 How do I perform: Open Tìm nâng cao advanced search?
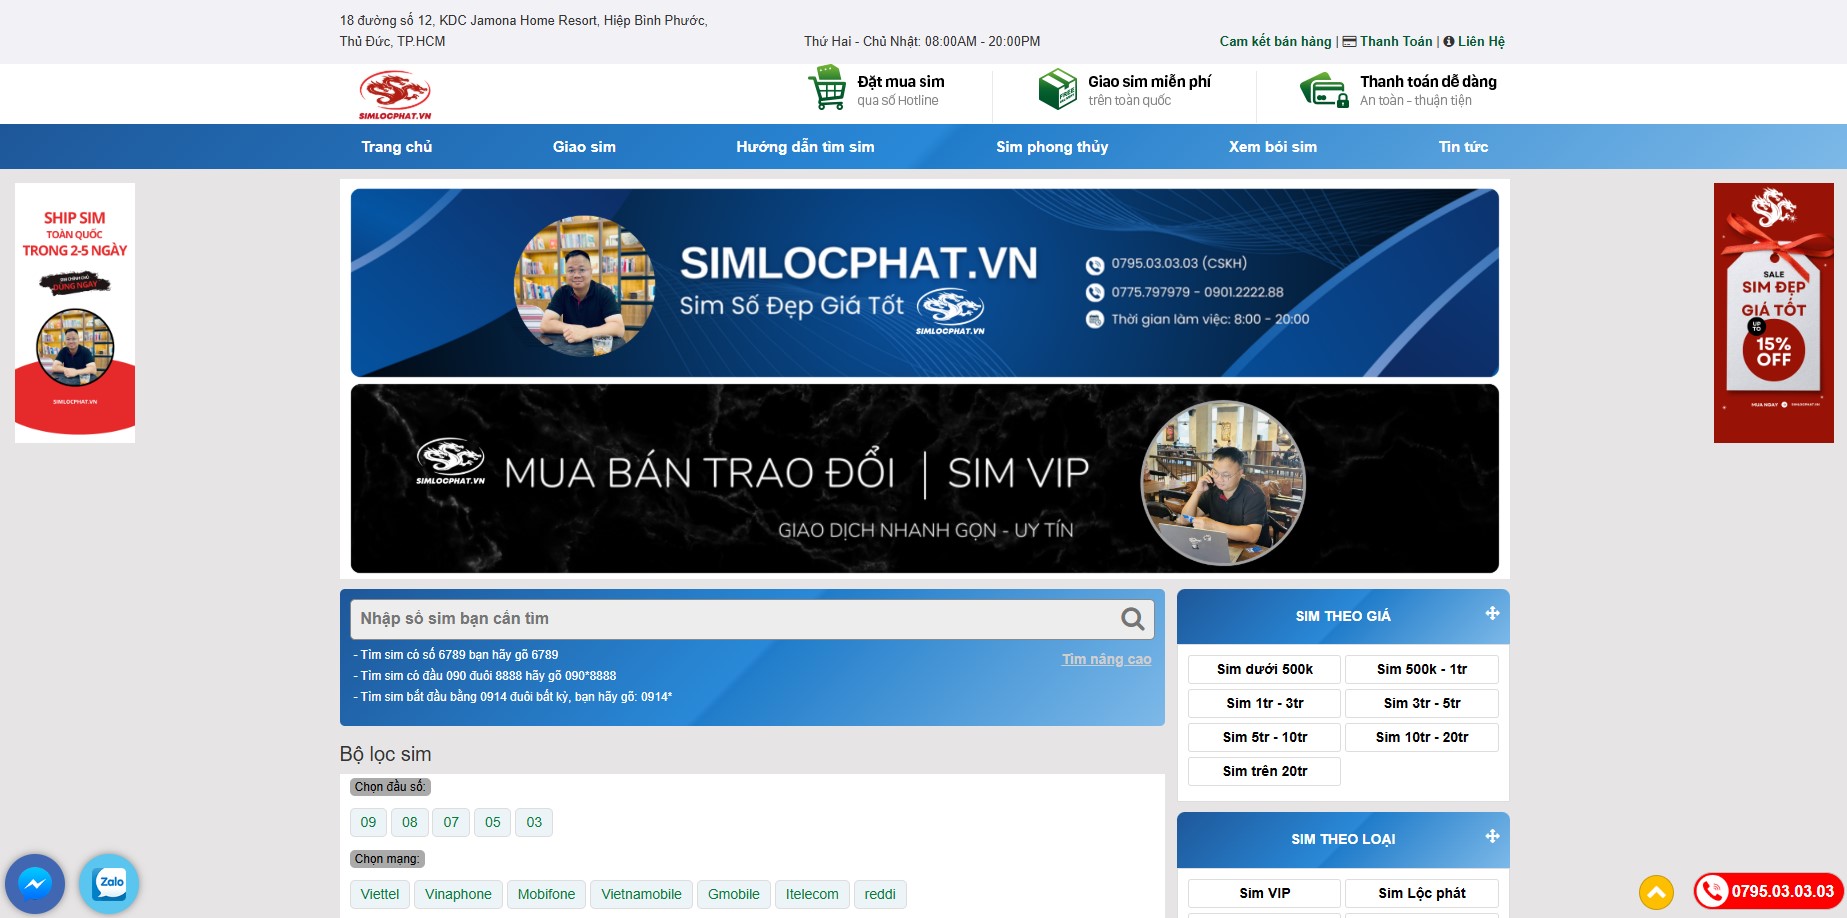point(1106,658)
